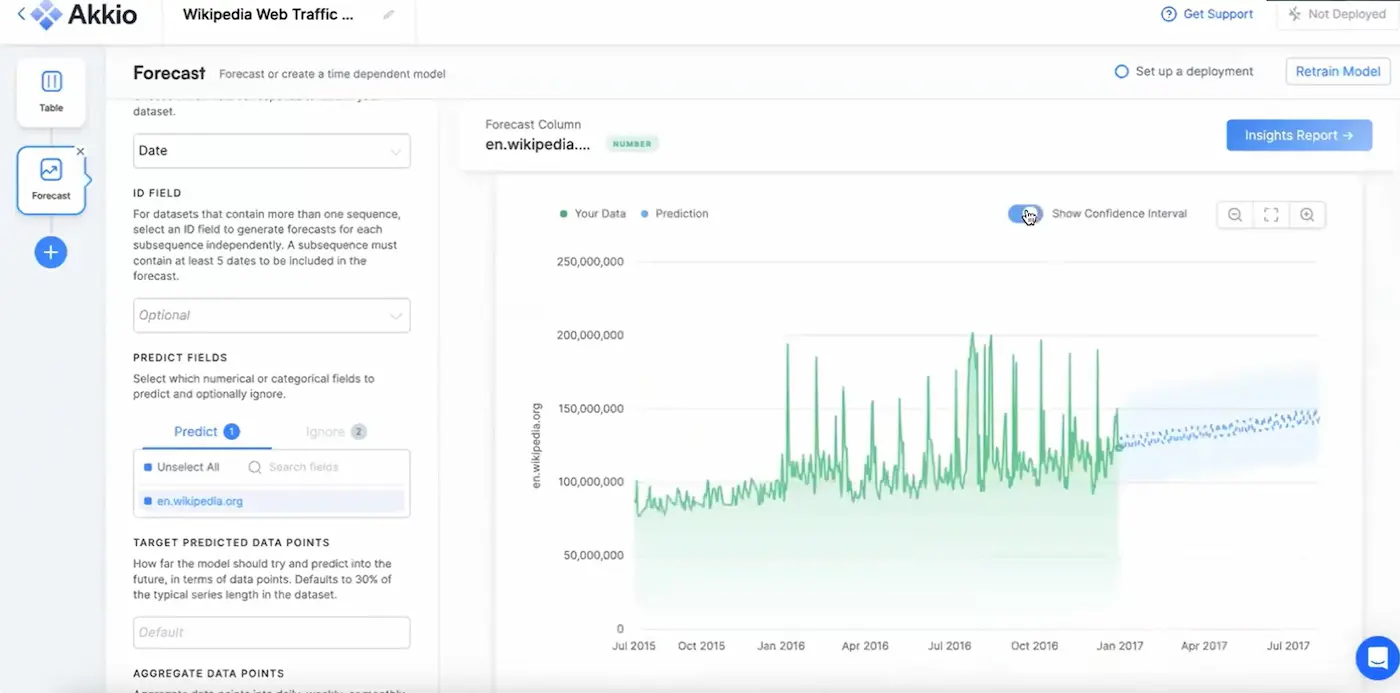1400x693 pixels.
Task: Click the fullscreen chart icon
Action: point(1271,214)
